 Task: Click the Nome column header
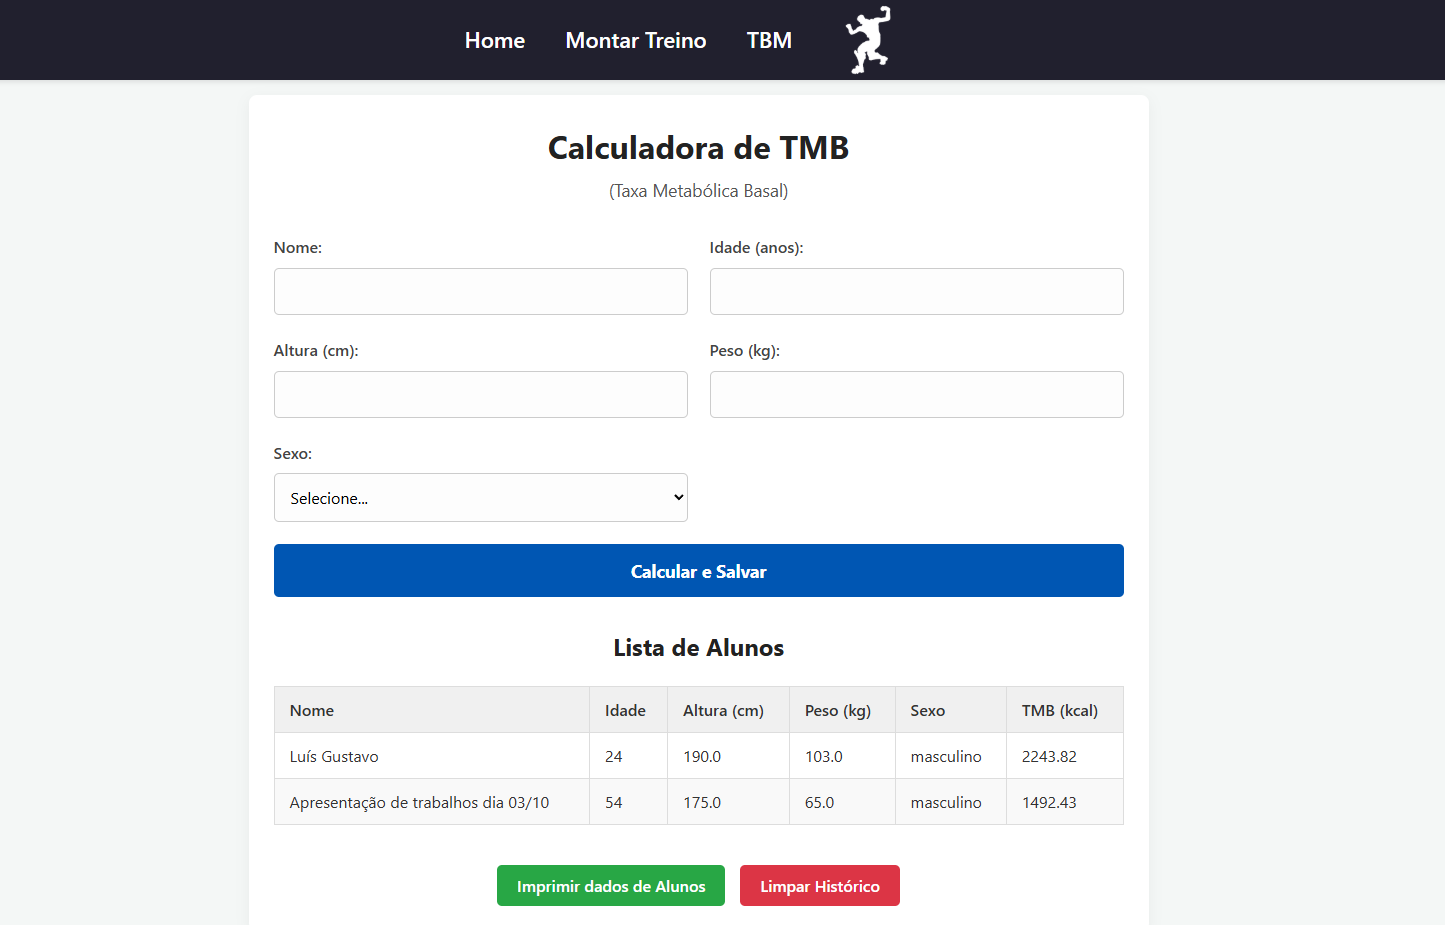(312, 710)
